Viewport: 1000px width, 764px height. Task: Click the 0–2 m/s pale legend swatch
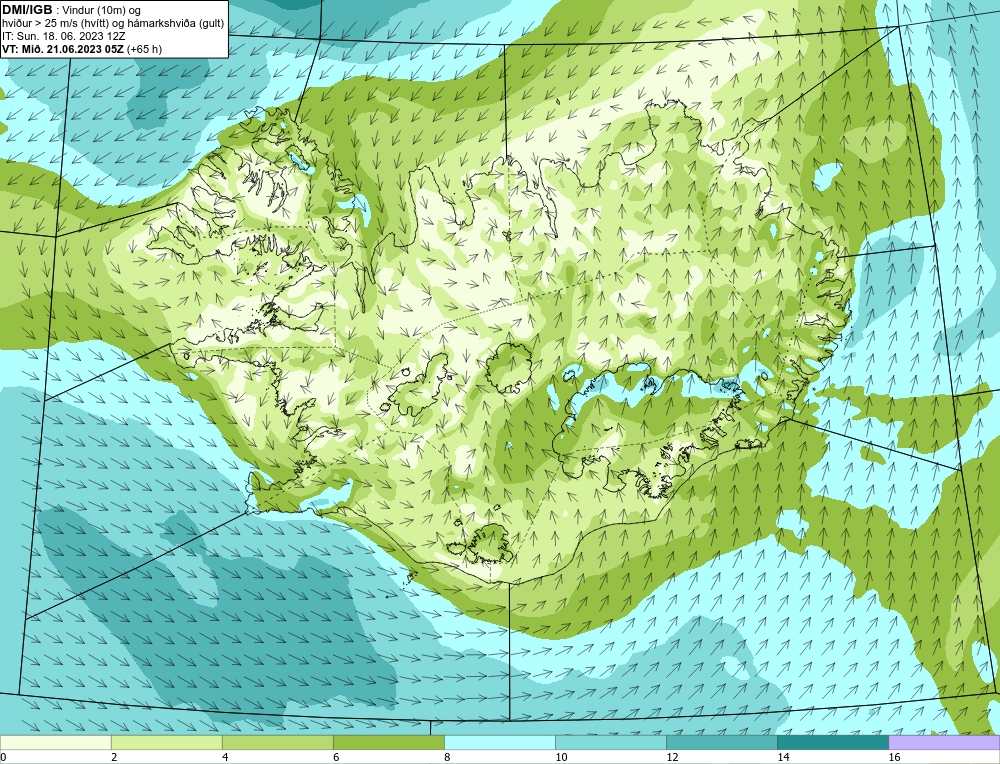tap(56, 742)
